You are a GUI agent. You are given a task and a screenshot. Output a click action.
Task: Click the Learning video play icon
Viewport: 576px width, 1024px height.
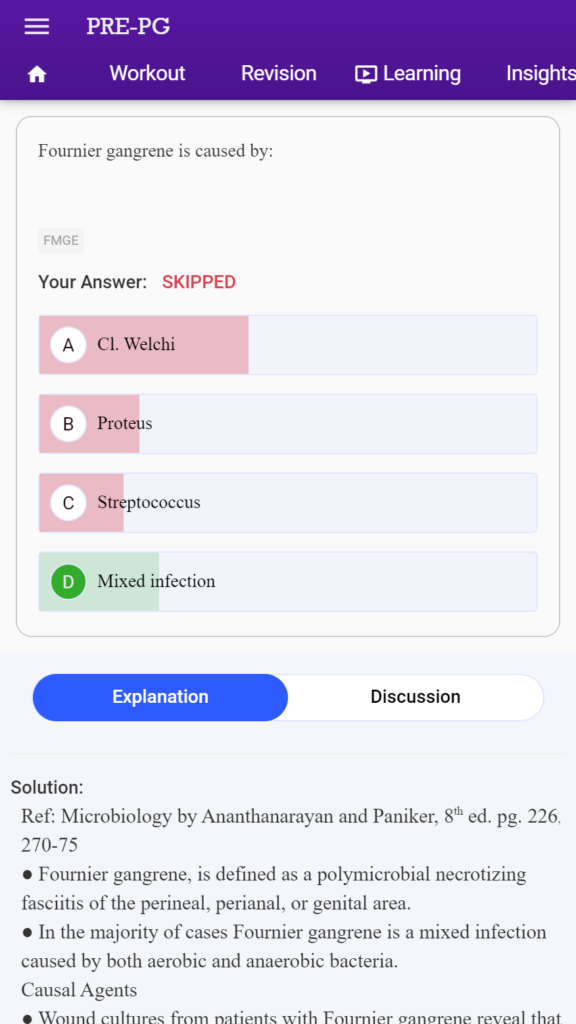click(x=366, y=74)
